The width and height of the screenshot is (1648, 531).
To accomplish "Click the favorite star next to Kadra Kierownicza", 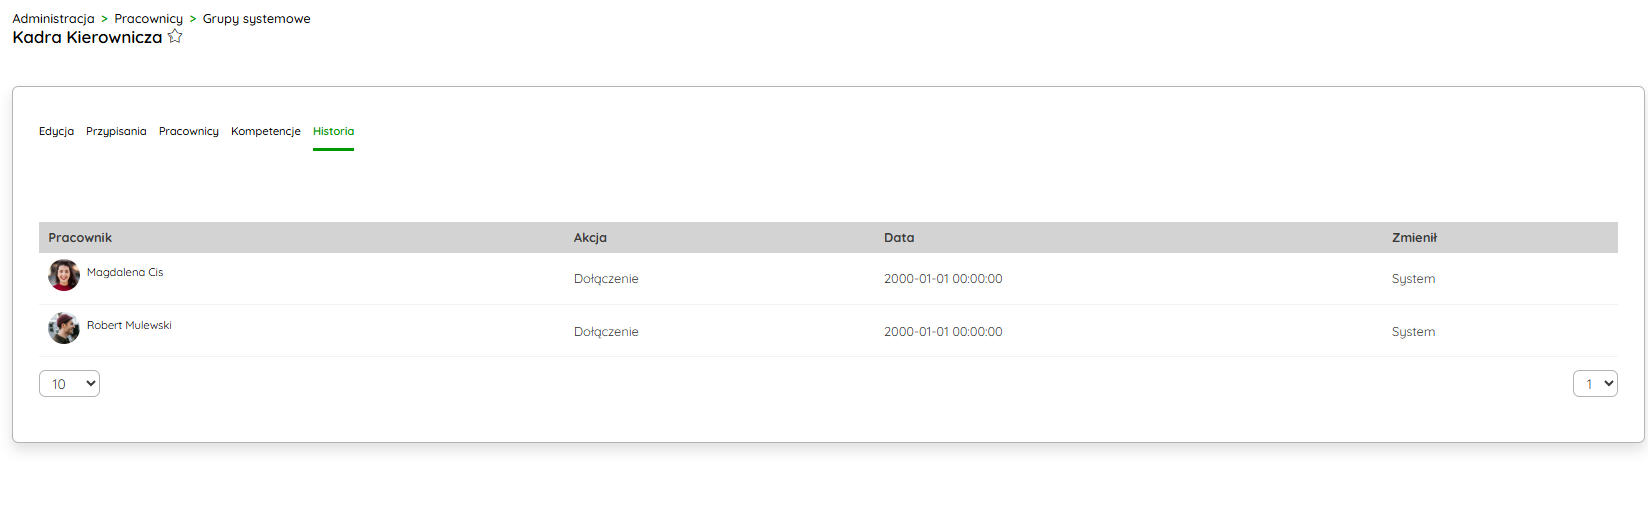I will 175,37.
